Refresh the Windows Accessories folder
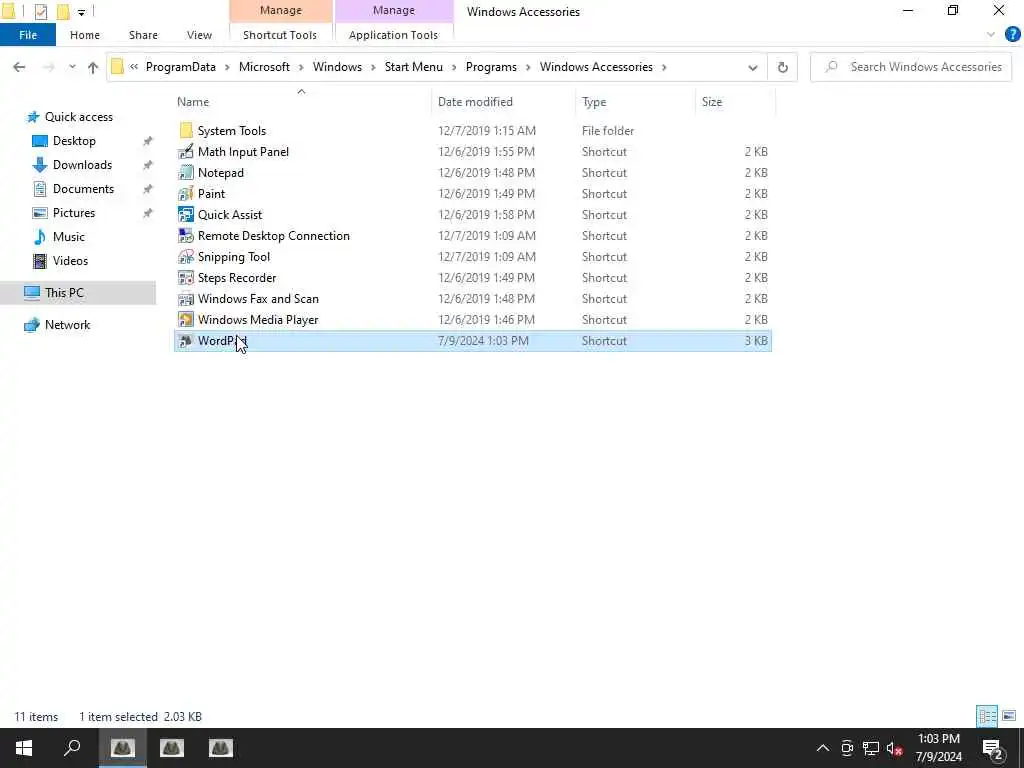 pos(782,67)
